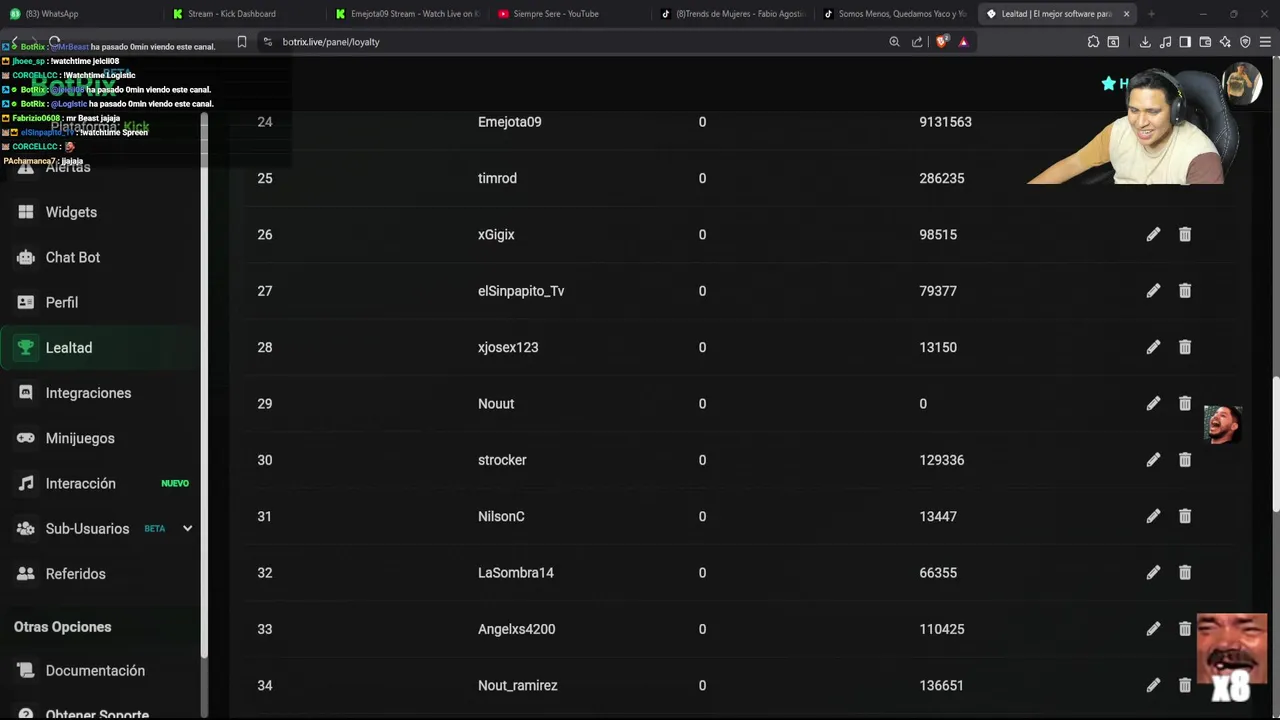Switch to Somos Menos, Quedamos tab
This screenshot has width=1280, height=720.
[895, 14]
